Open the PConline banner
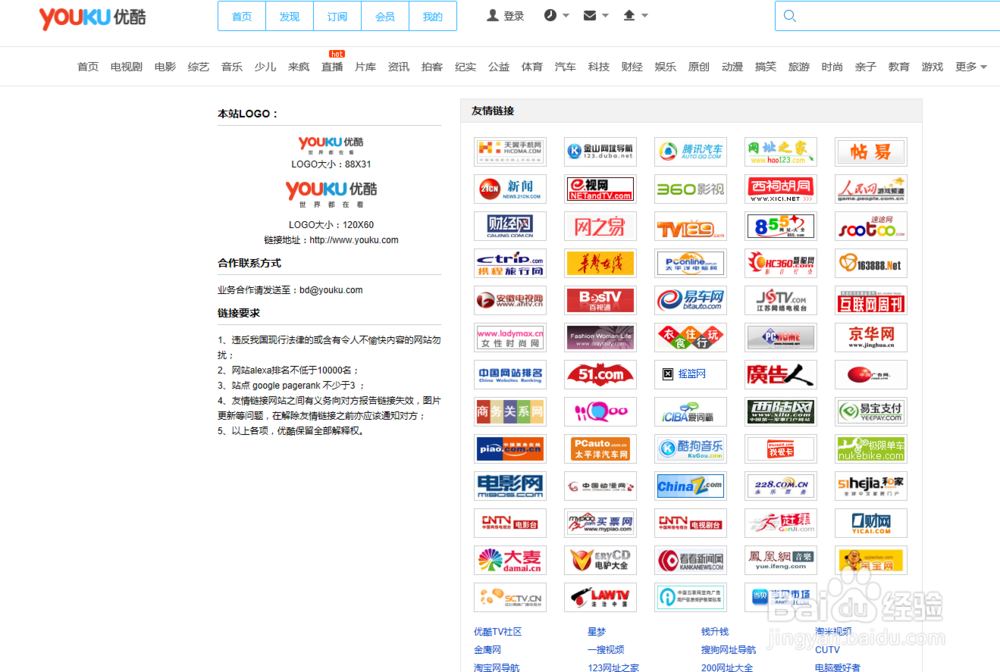 (x=691, y=263)
